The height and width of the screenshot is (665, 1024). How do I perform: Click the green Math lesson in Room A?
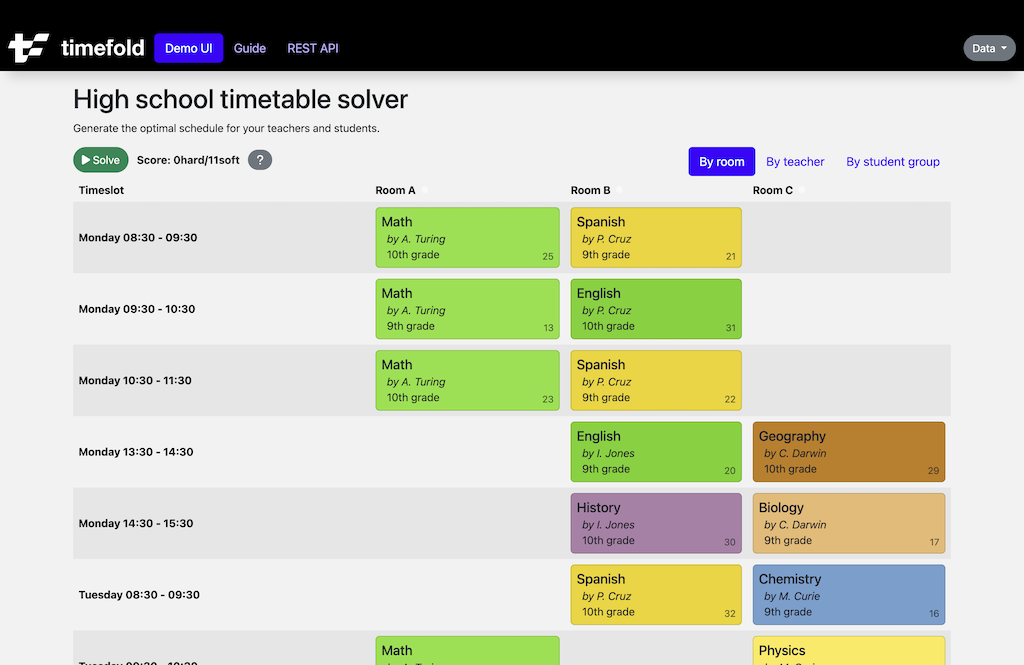pos(466,237)
